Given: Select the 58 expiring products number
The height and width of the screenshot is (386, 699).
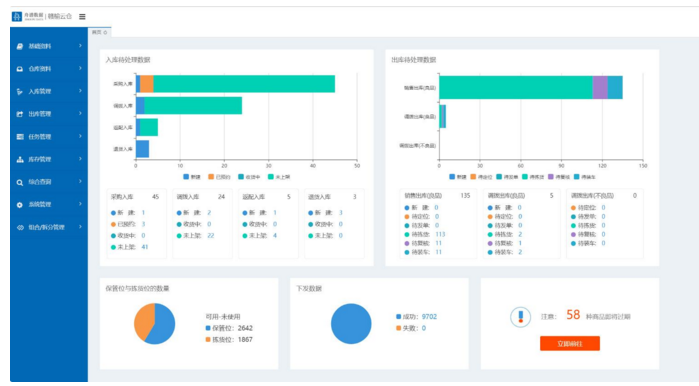Looking at the screenshot, I should (x=573, y=315).
